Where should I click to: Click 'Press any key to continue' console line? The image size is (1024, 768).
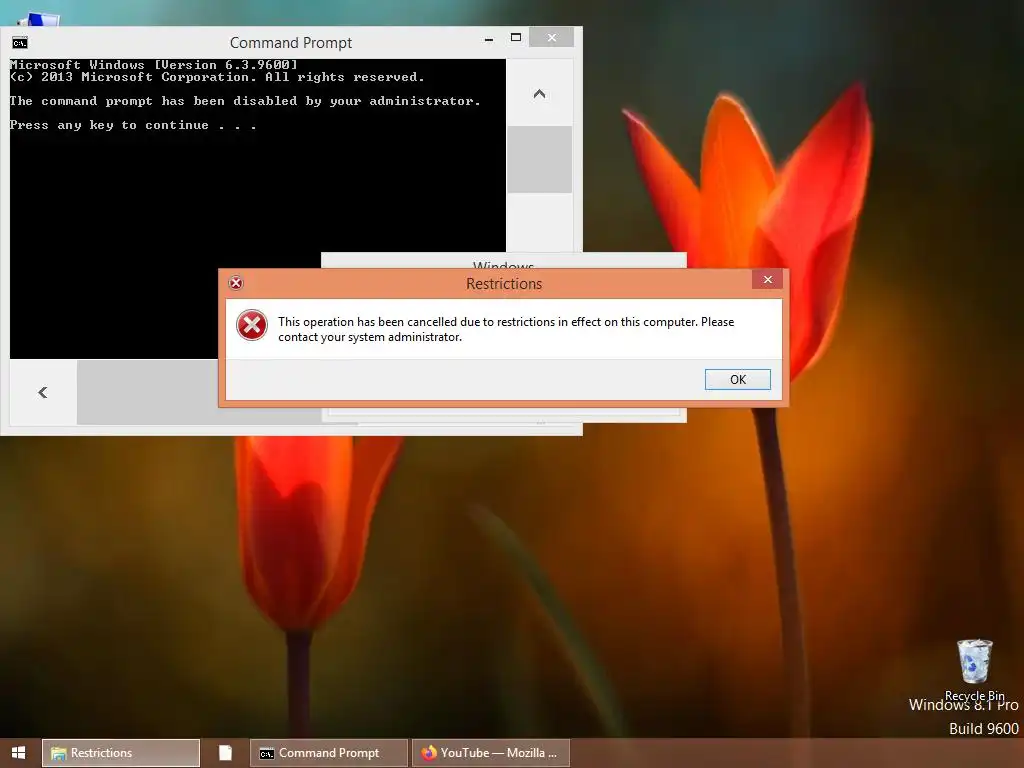tap(133, 125)
